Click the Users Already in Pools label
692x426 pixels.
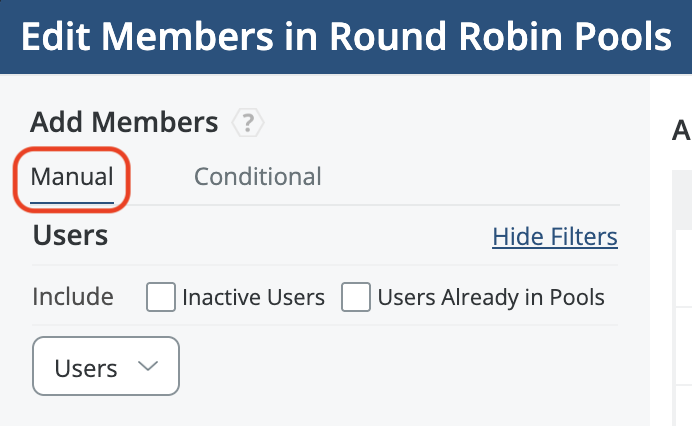490,297
